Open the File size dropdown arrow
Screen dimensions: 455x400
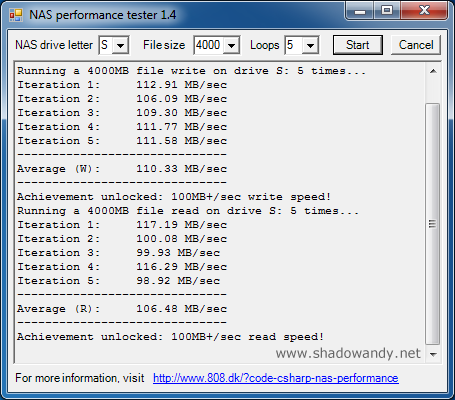pos(231,45)
